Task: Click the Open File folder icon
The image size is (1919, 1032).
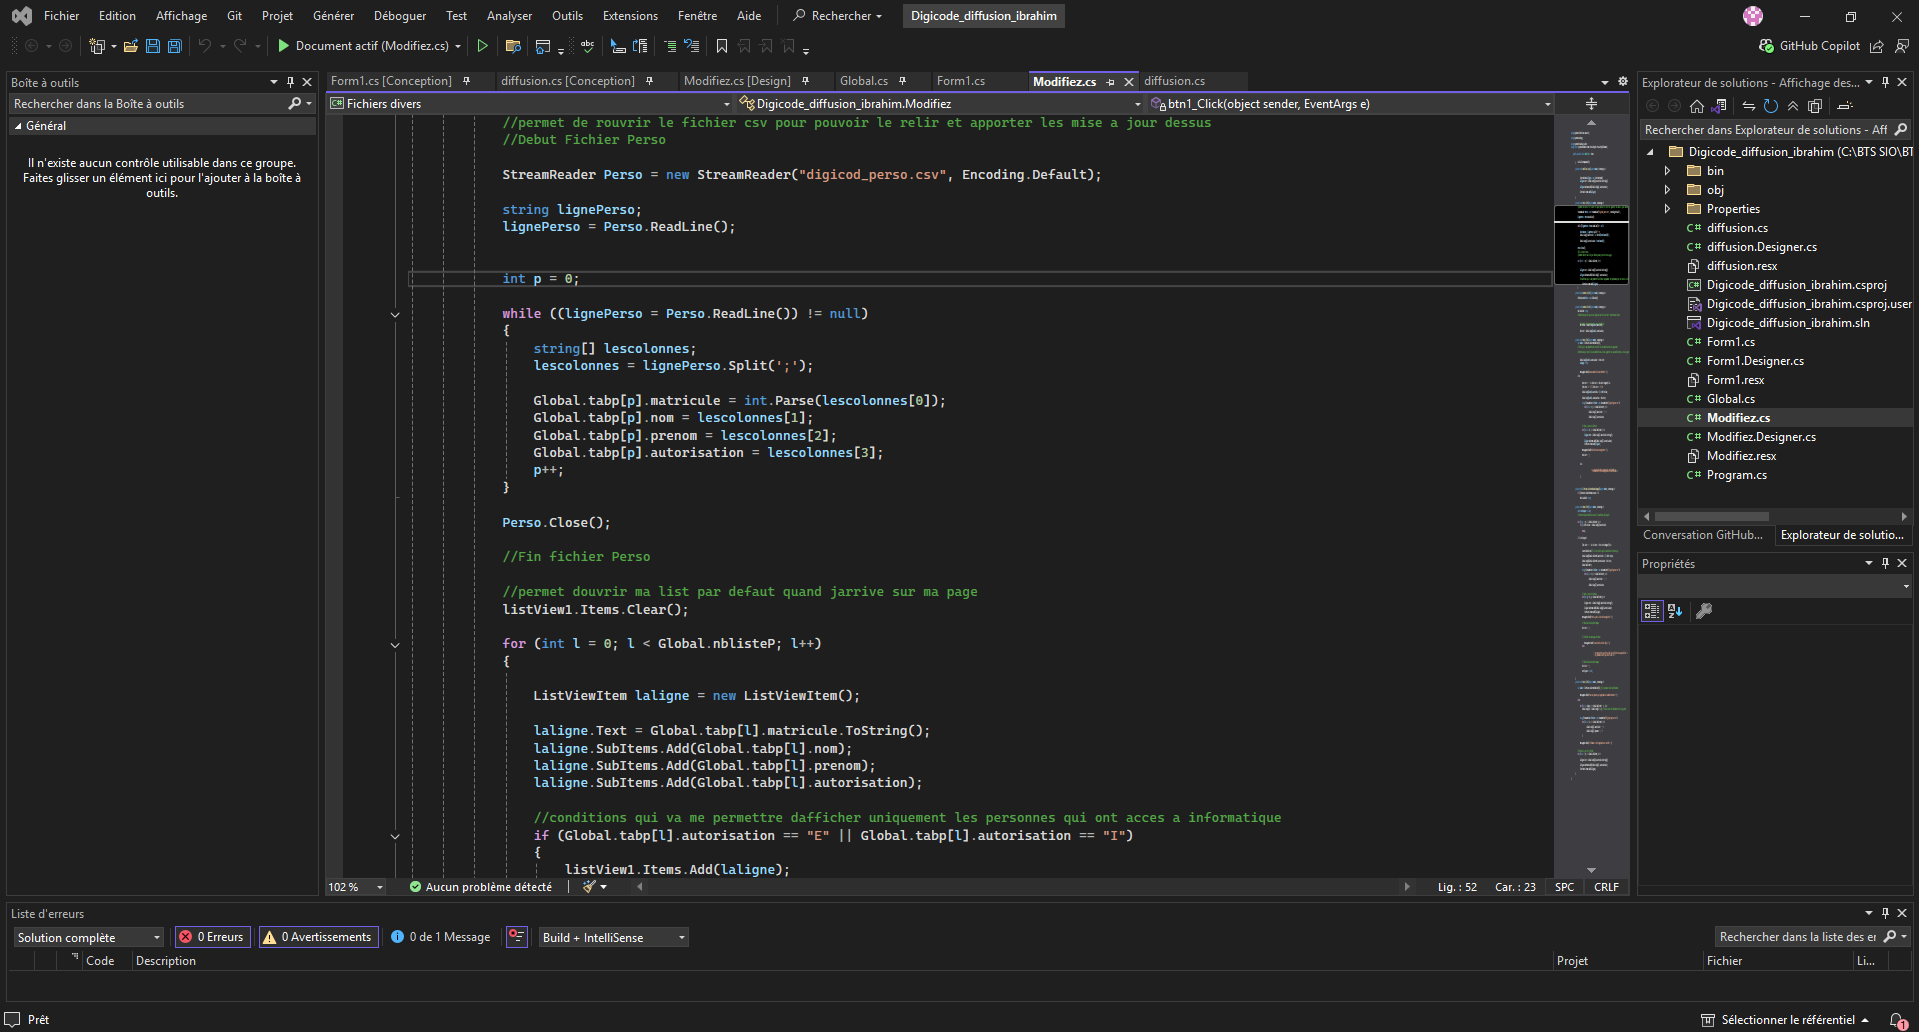Action: click(x=130, y=46)
